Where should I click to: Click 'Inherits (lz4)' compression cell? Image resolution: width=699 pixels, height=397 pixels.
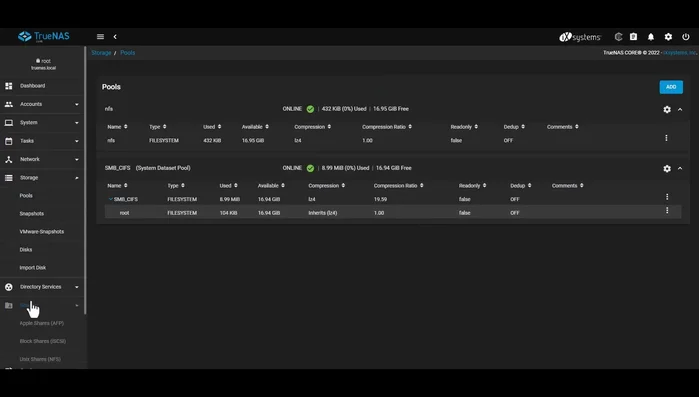click(323, 213)
